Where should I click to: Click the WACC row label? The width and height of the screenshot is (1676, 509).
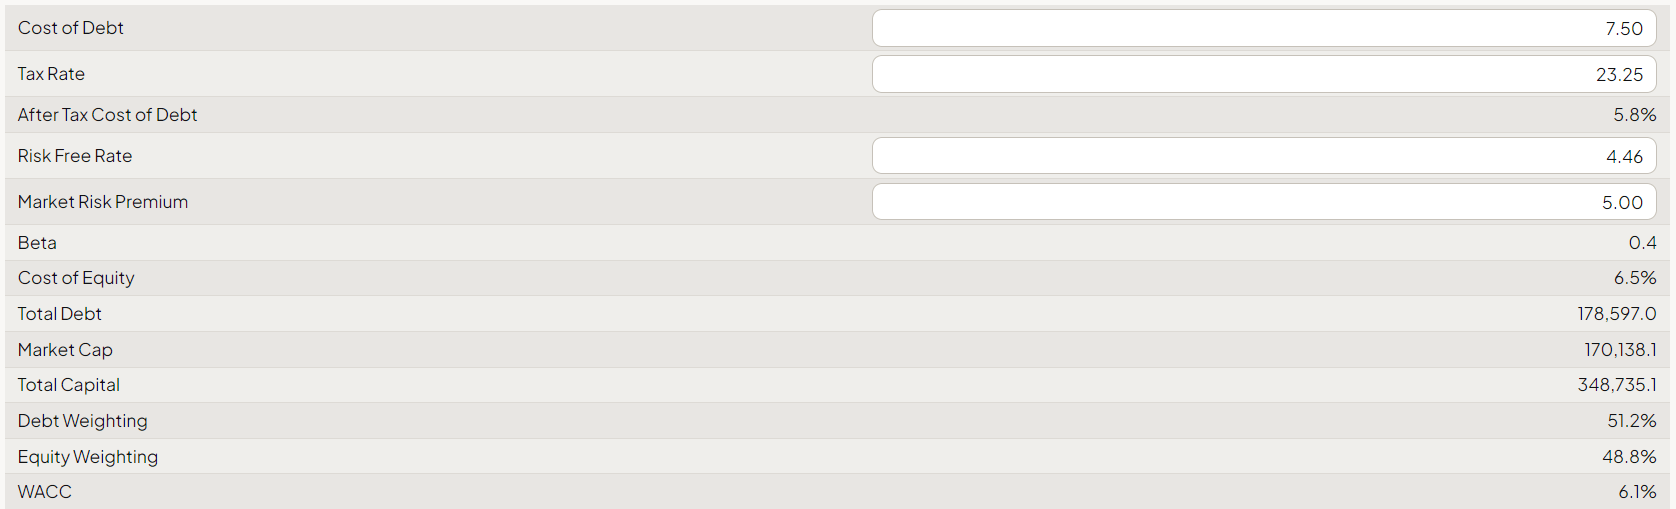[45, 492]
